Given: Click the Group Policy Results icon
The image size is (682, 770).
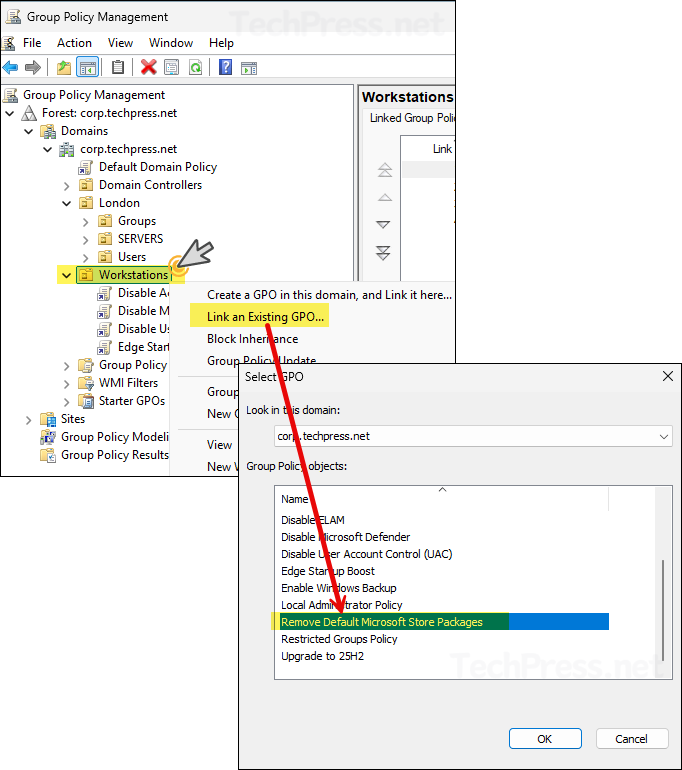Looking at the screenshot, I should coord(48,455).
